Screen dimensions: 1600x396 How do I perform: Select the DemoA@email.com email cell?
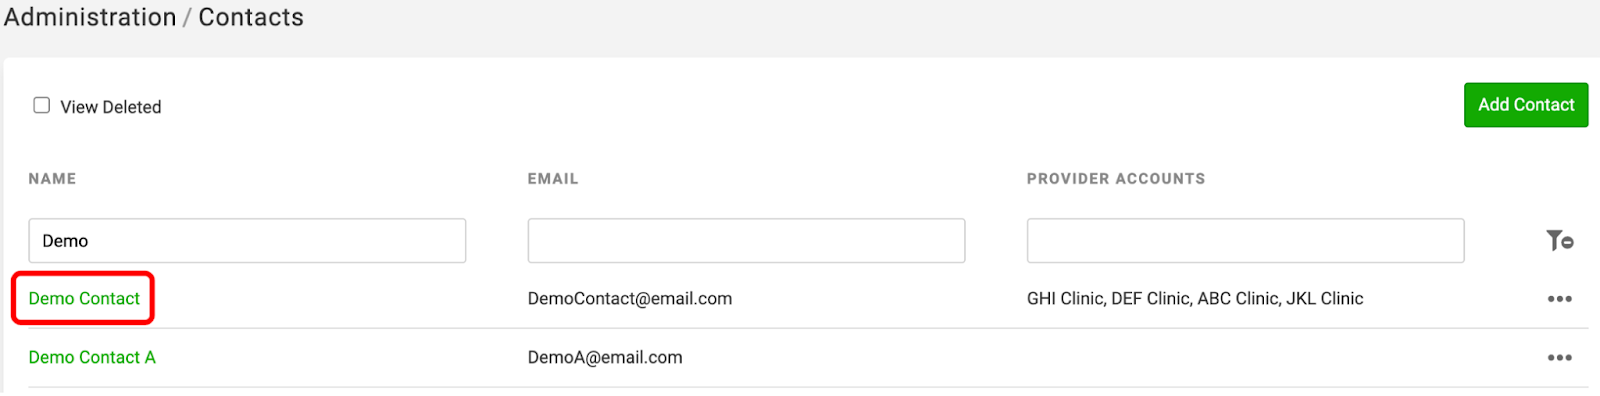click(605, 357)
